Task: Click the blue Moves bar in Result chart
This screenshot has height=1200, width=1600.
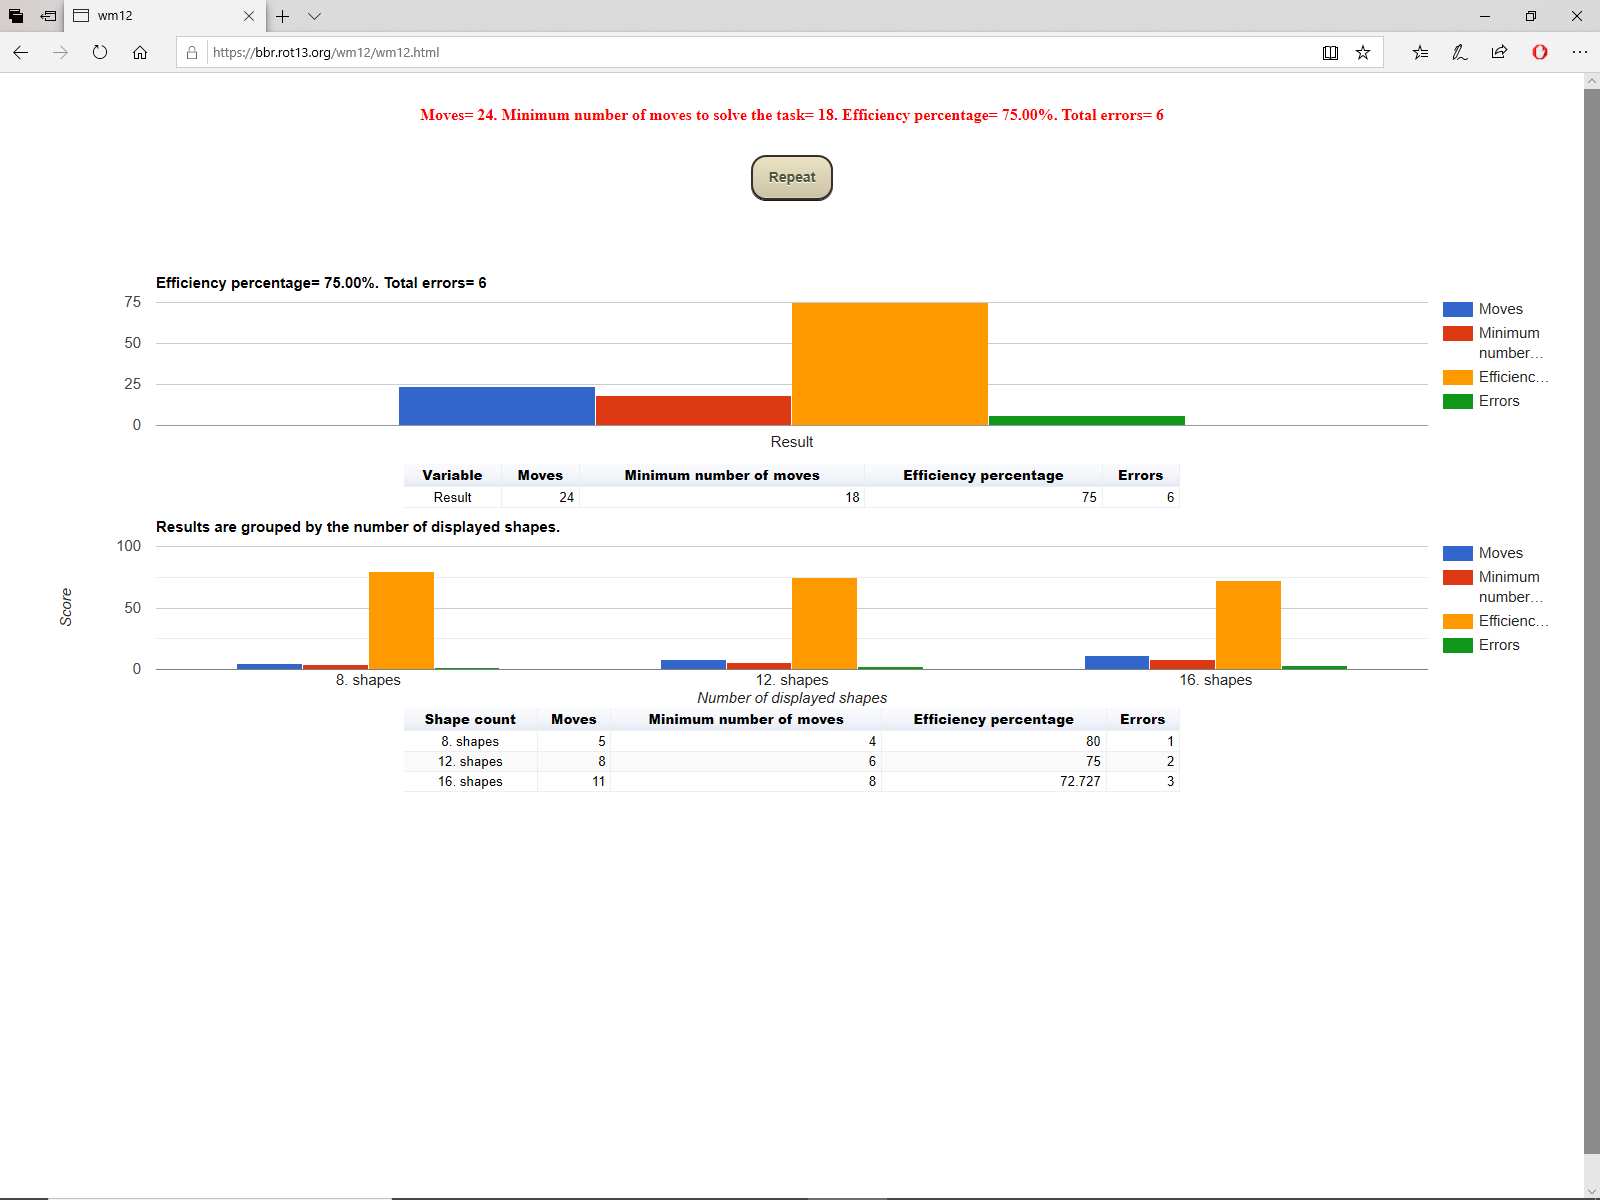Action: click(497, 406)
